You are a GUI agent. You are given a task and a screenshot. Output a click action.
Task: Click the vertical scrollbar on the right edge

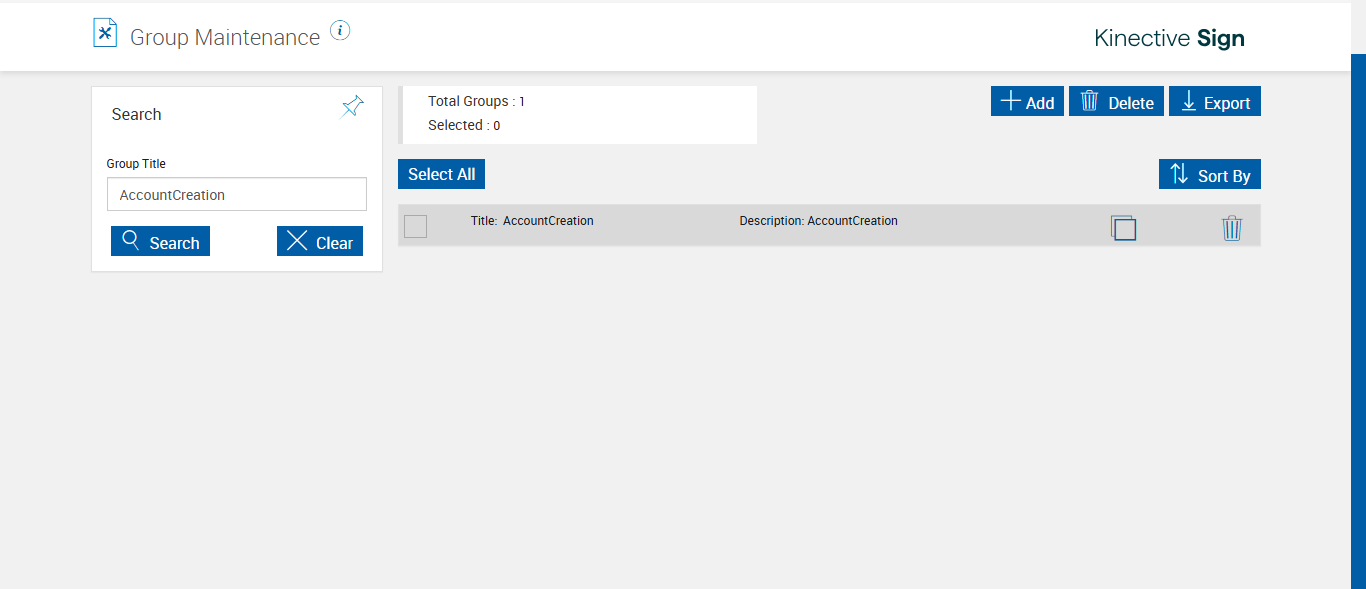point(1358,320)
